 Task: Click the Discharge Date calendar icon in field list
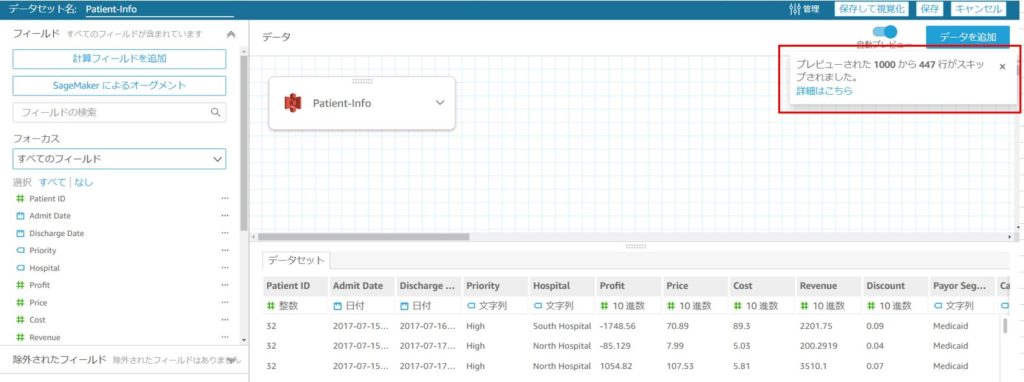tap(20, 233)
